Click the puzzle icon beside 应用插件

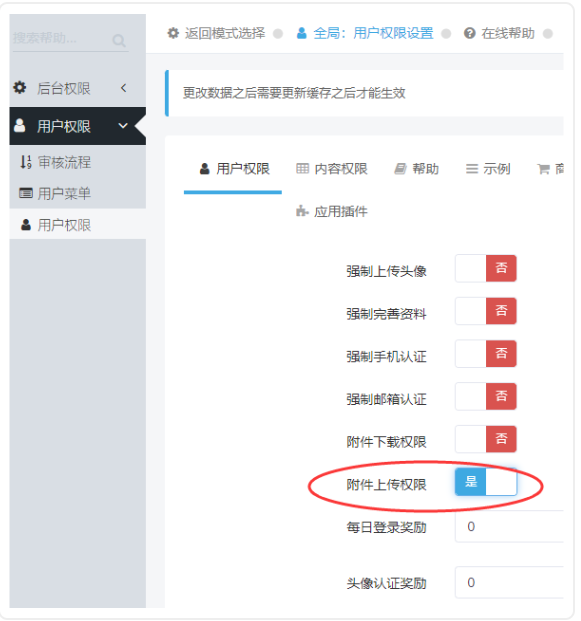click(x=302, y=211)
